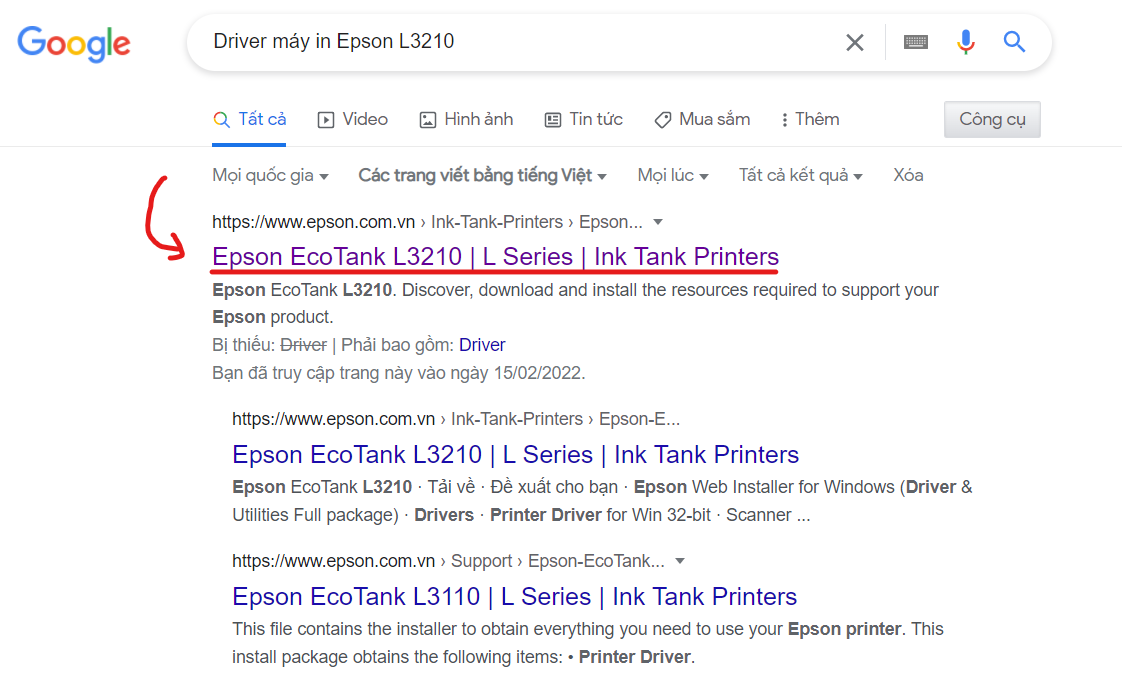Click the Google logo

tap(73, 42)
